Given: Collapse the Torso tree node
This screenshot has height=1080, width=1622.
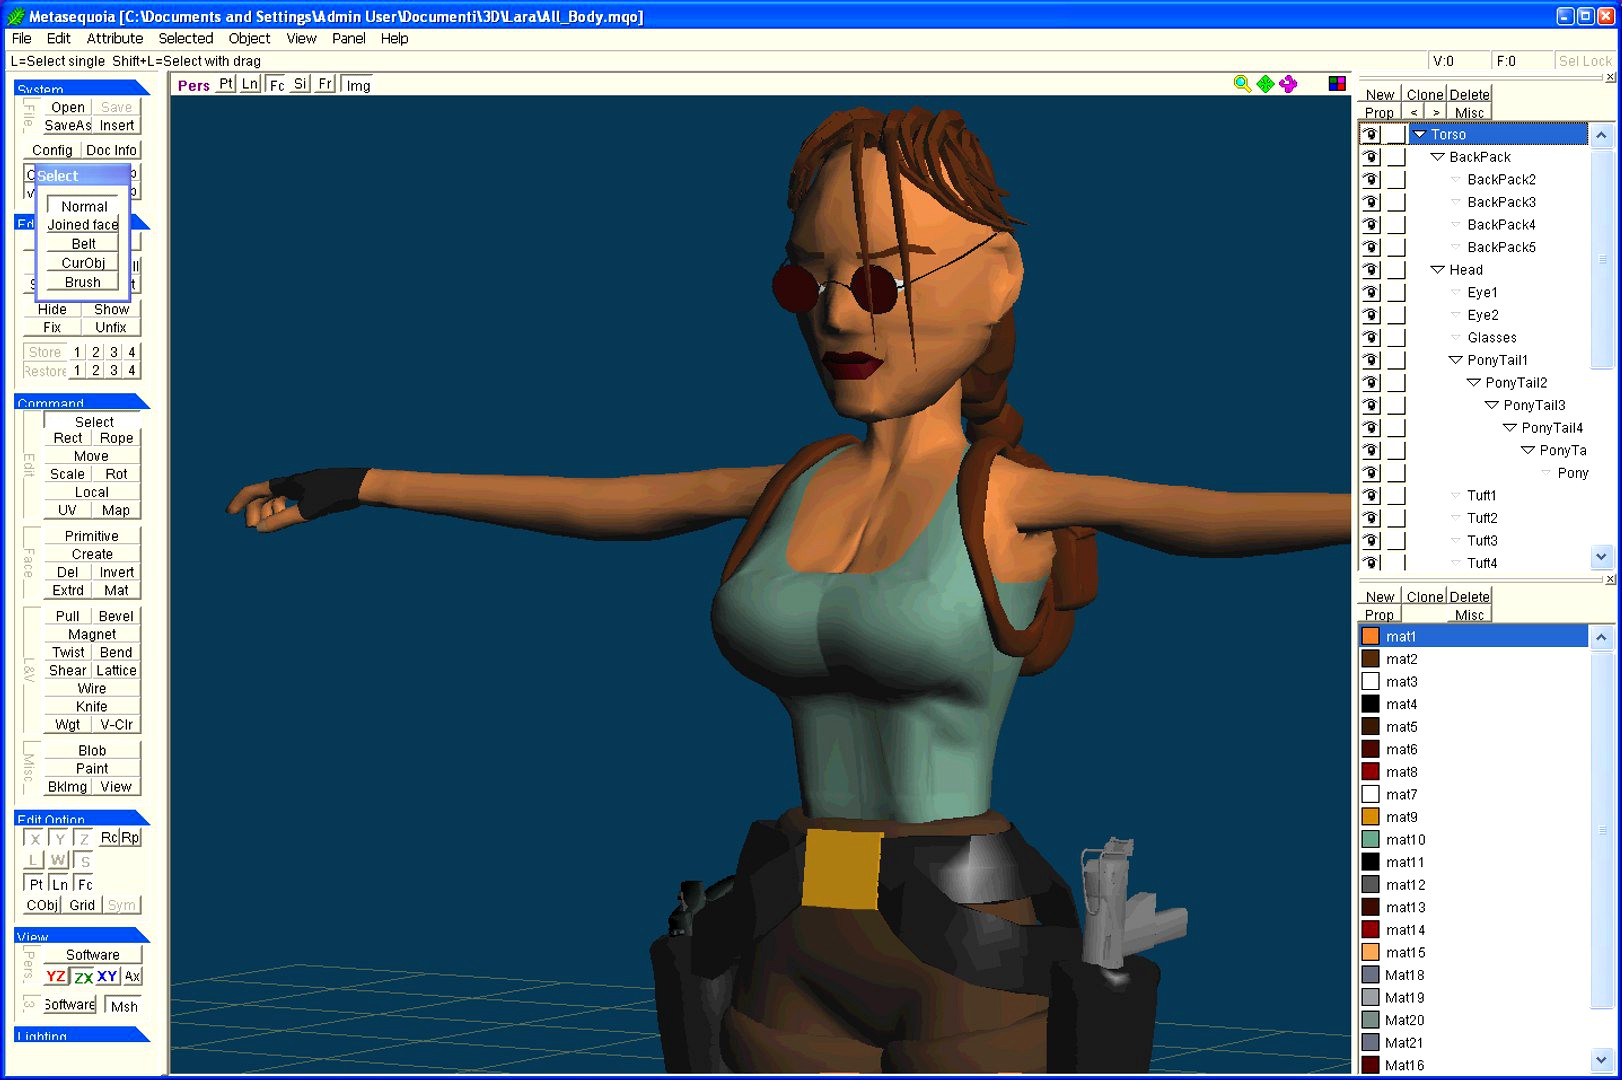Looking at the screenshot, I should pyautogui.click(x=1419, y=134).
